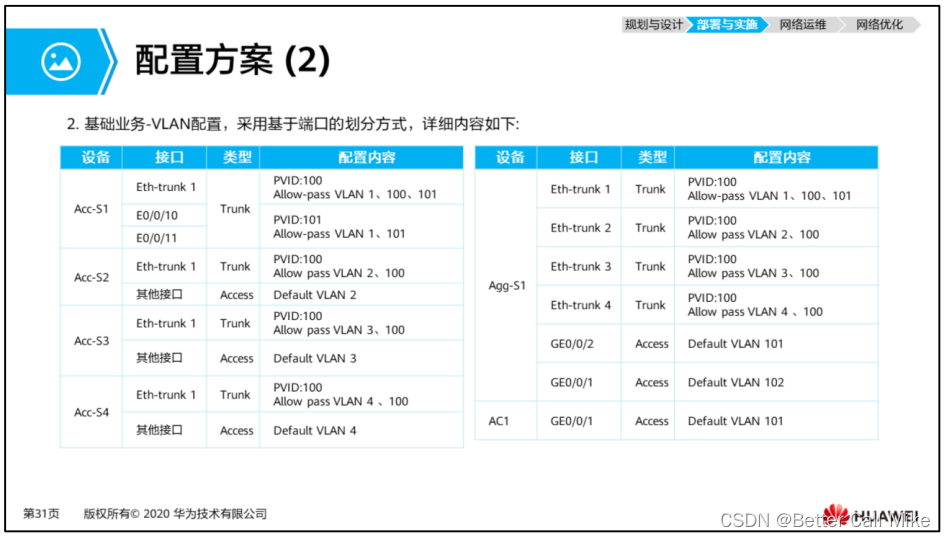Select the Acc-S3 device cell
Viewport: 945px width, 537px height.
pyautogui.click(x=91, y=341)
